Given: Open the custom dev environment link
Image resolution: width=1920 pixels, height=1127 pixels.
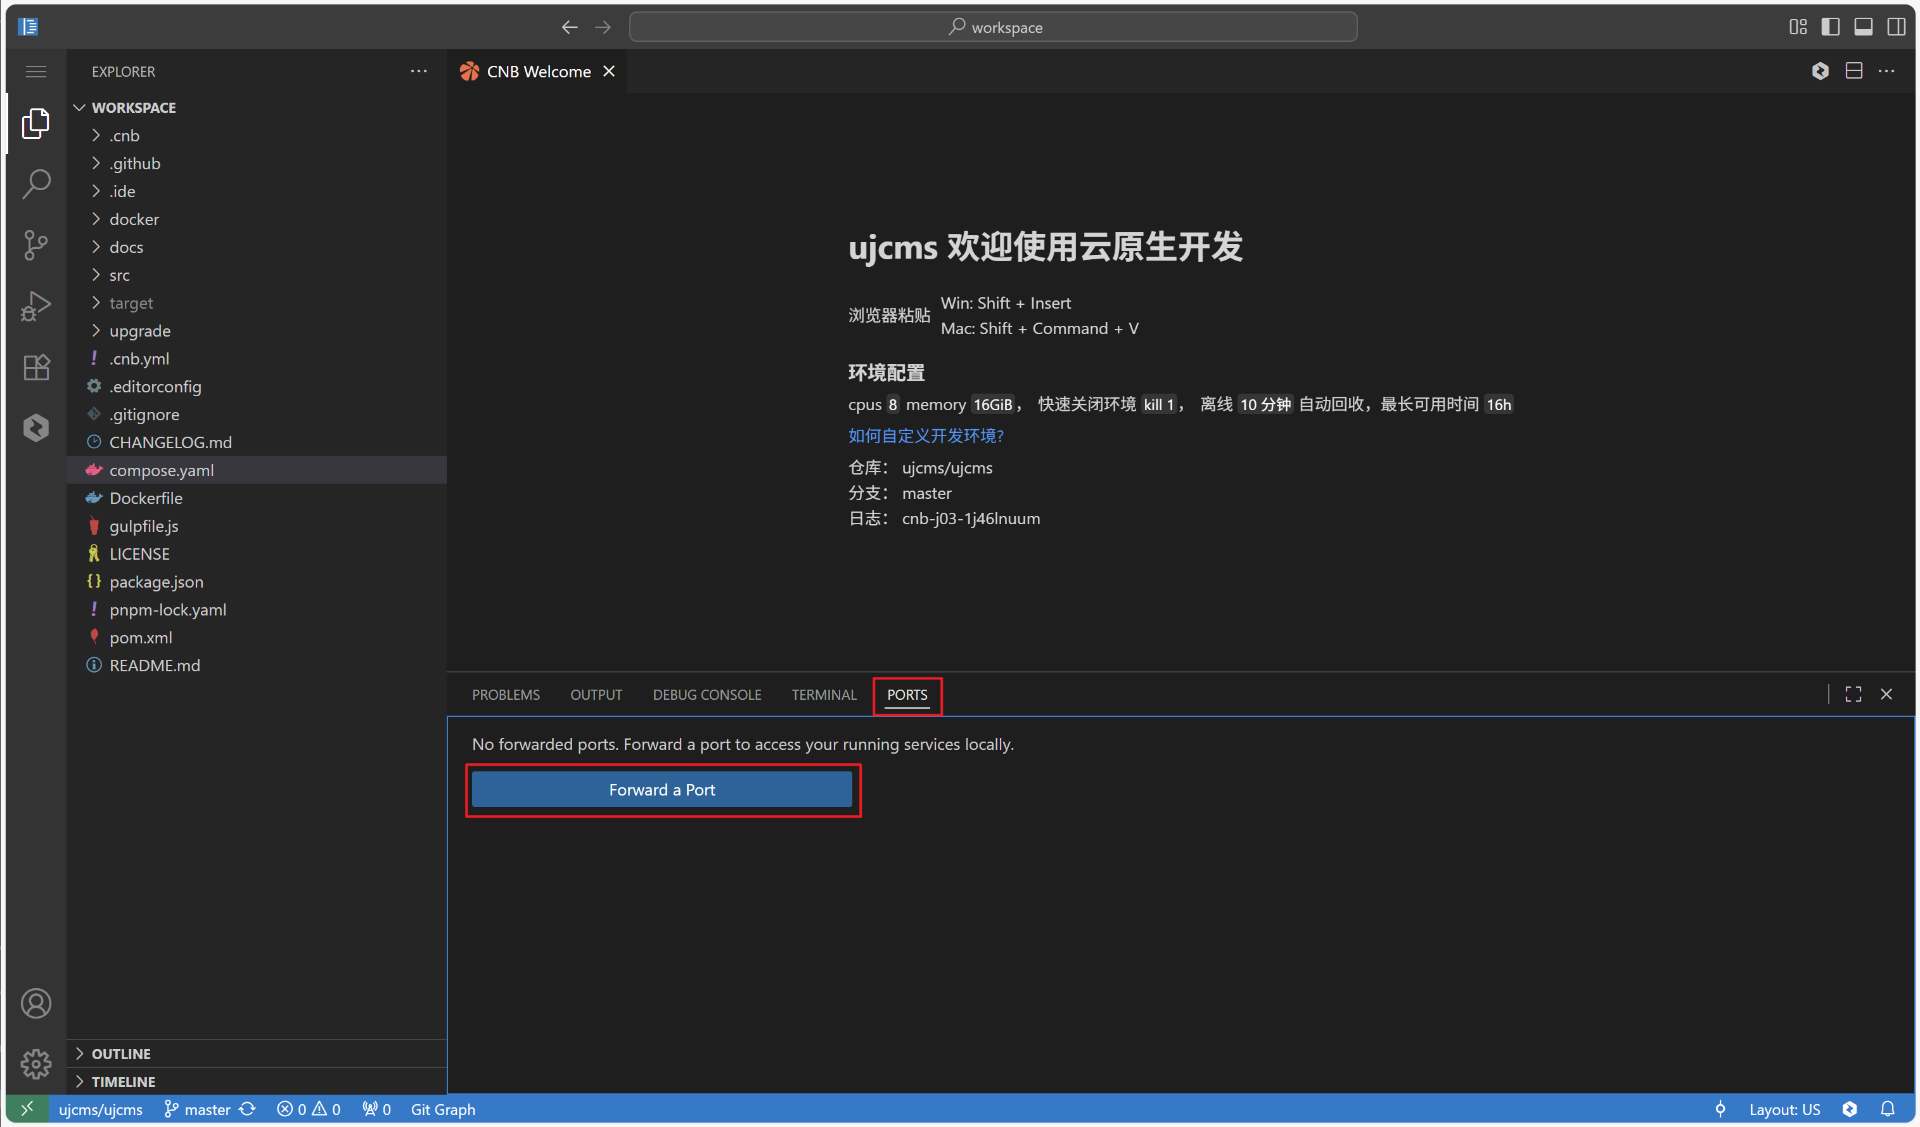Looking at the screenshot, I should [926, 436].
